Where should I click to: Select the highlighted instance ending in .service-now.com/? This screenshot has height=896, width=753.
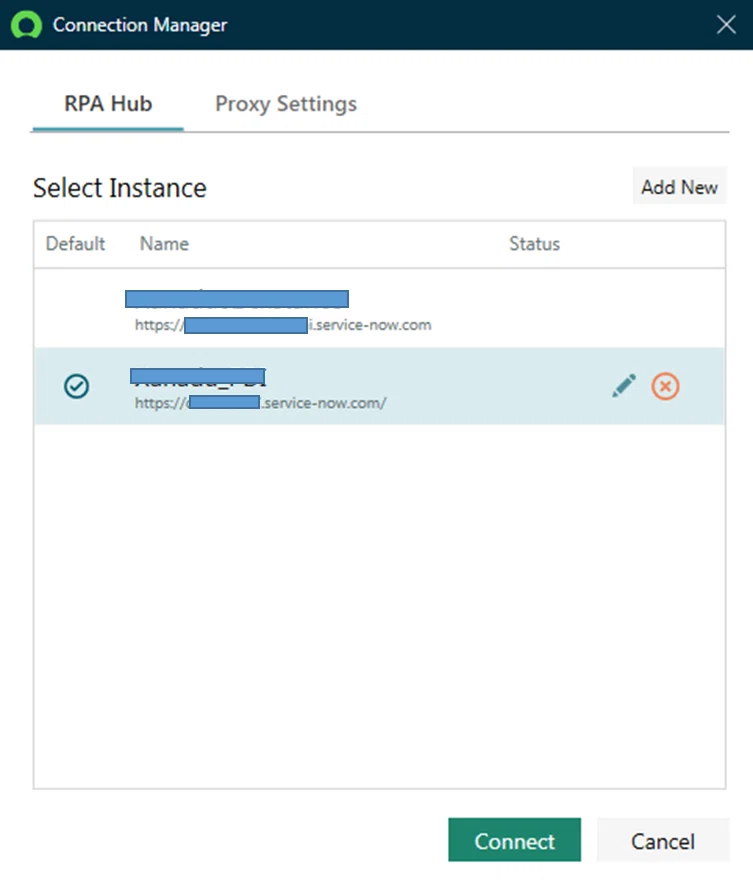379,386
